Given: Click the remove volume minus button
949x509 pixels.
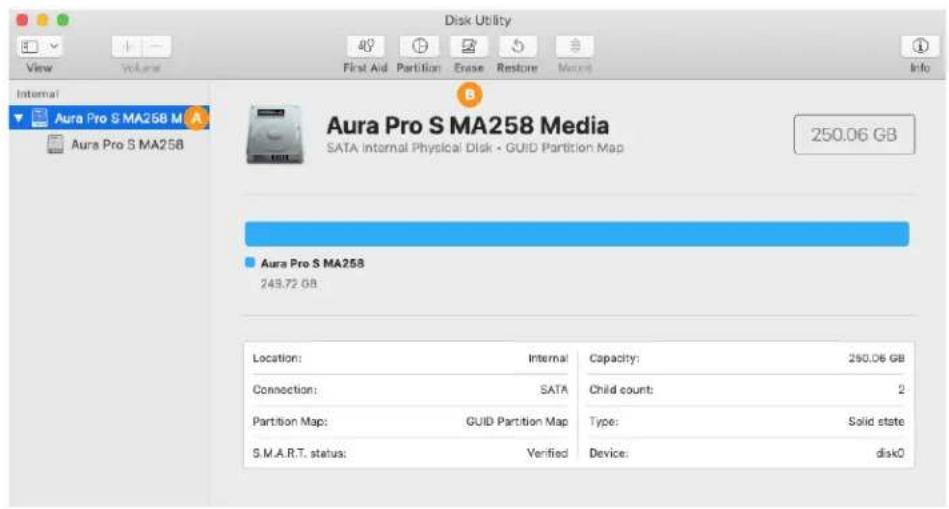Looking at the screenshot, I should pos(157,47).
